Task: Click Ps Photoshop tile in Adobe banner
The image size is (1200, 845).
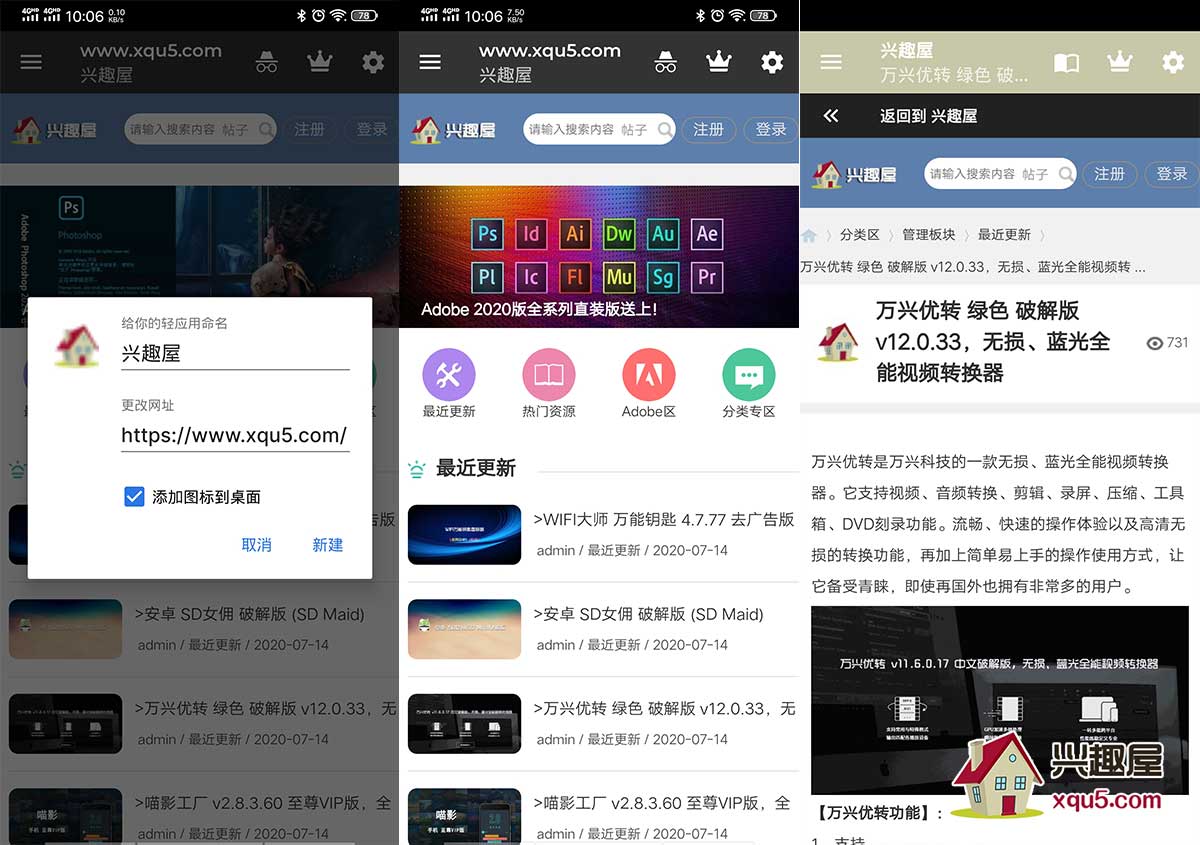Action: (x=487, y=234)
